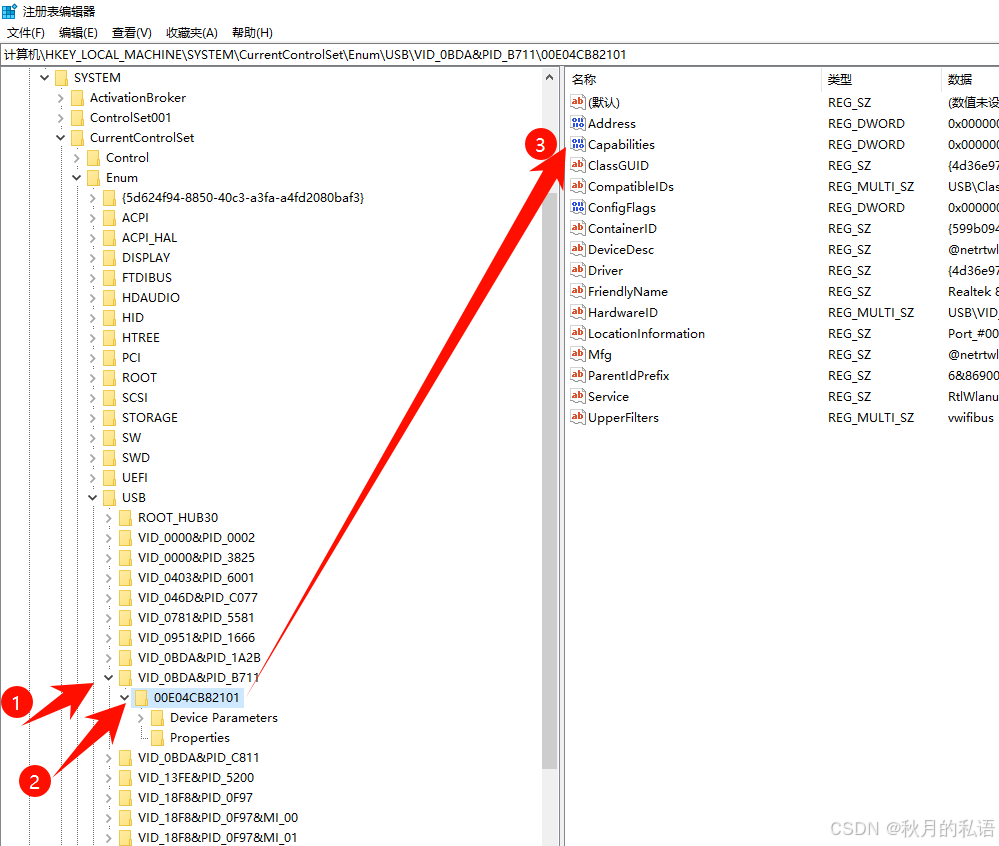Select the VID_0BDA&PID_1A2B key
999x846 pixels.
pyautogui.click(x=199, y=657)
